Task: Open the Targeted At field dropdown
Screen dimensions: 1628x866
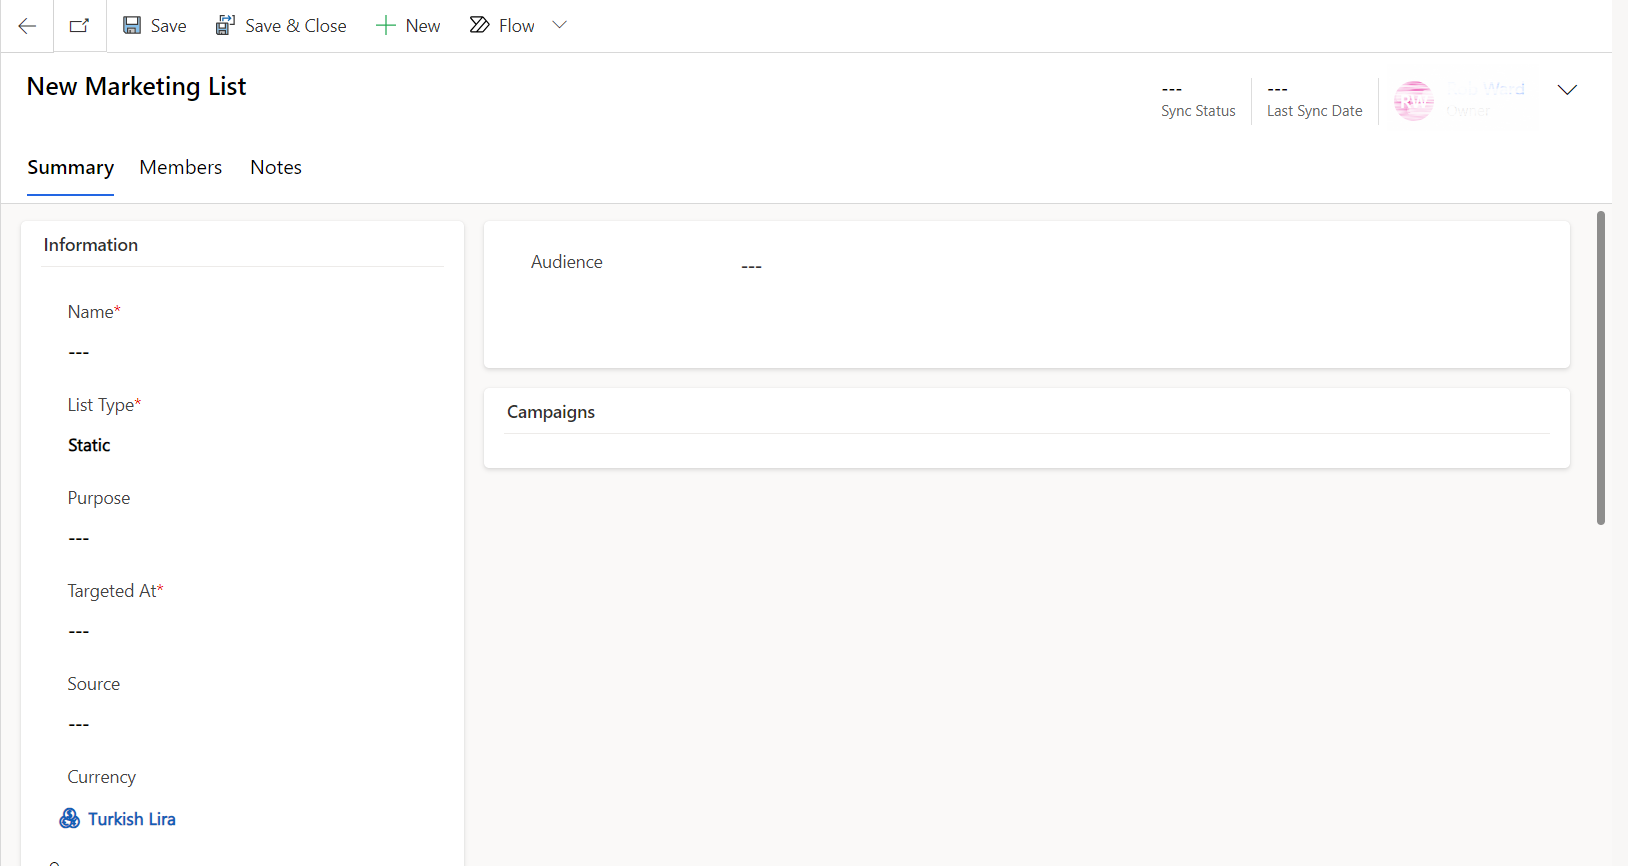Action: pos(240,631)
